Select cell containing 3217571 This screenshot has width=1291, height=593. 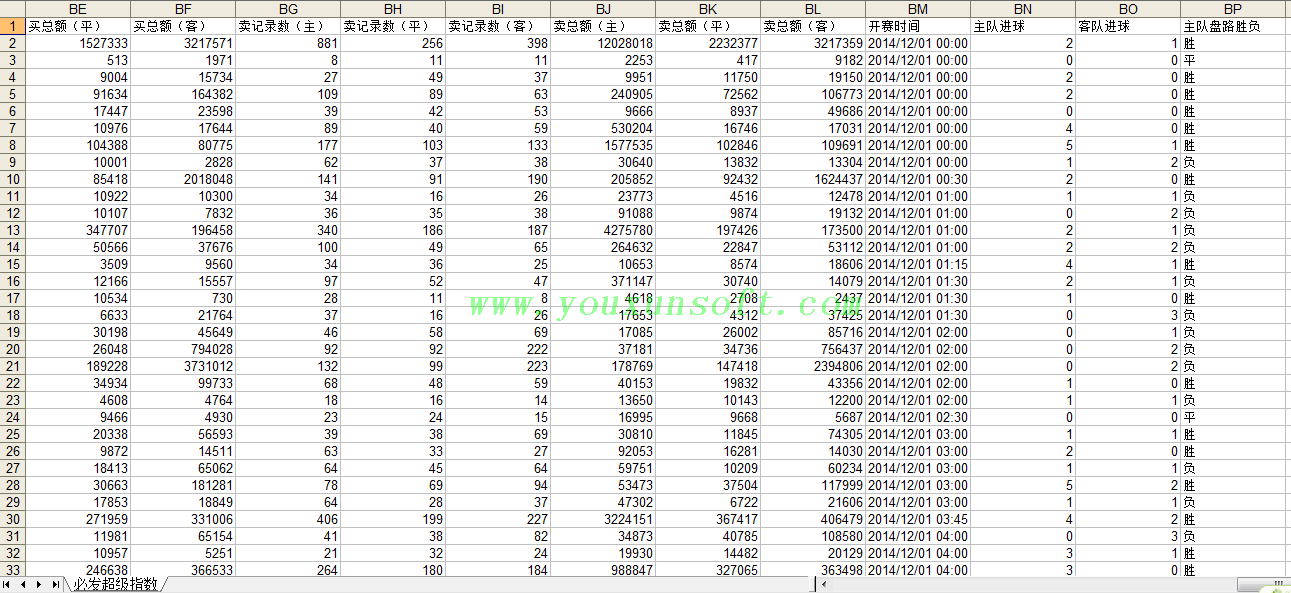(183, 43)
